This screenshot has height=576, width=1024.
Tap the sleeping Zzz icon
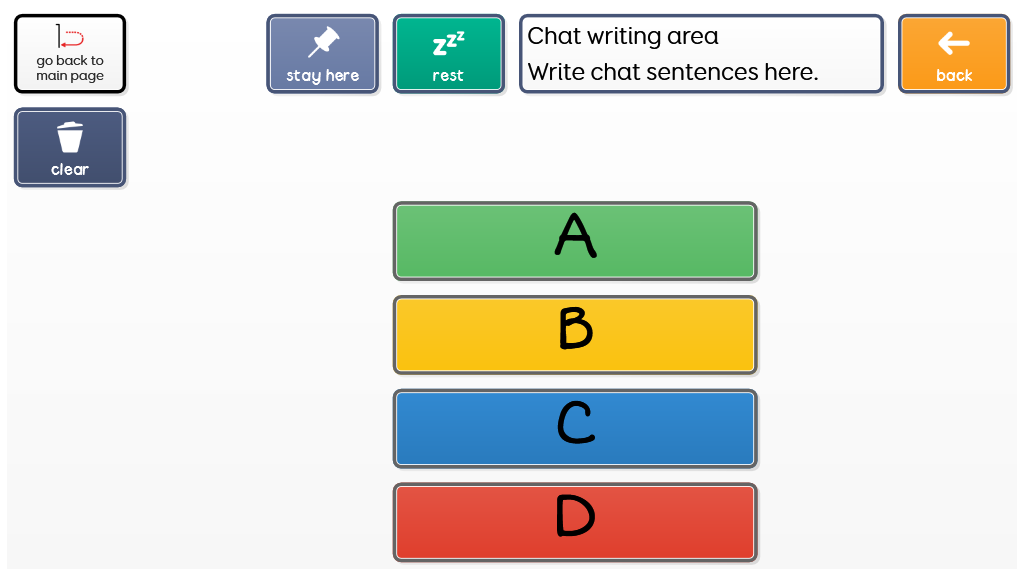[448, 44]
